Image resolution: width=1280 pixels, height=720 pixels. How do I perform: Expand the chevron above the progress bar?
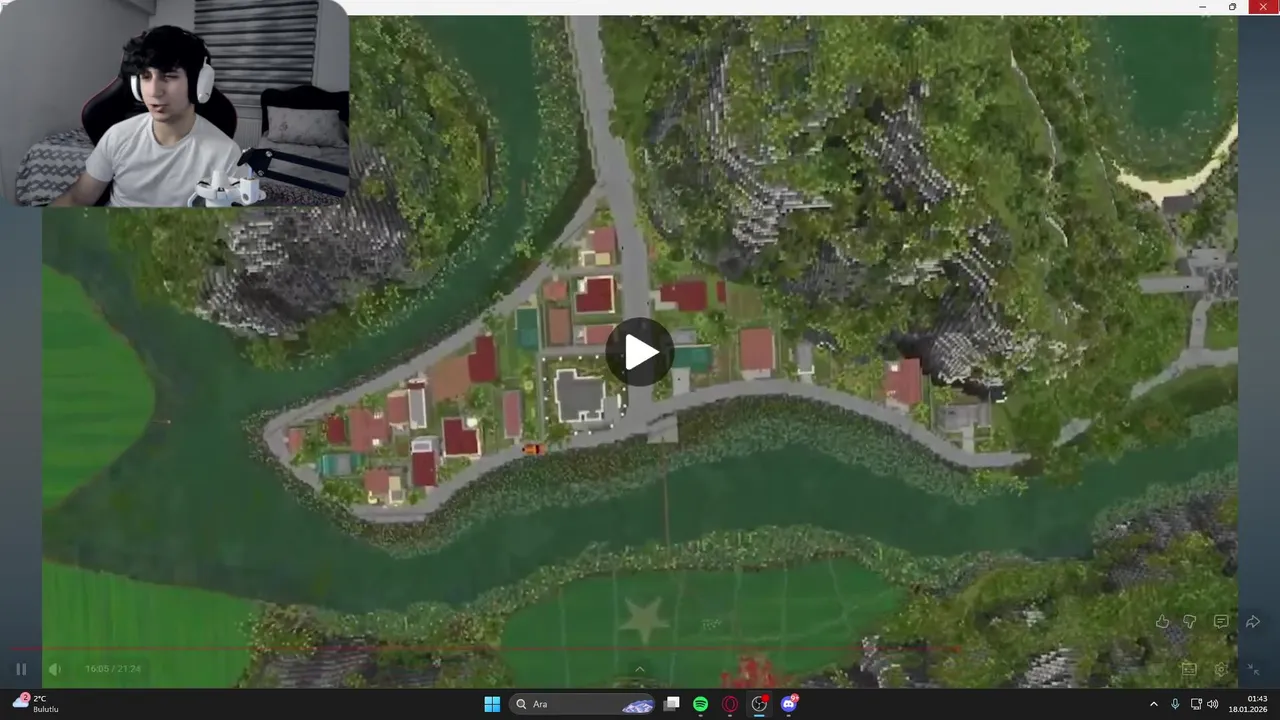tap(640, 669)
